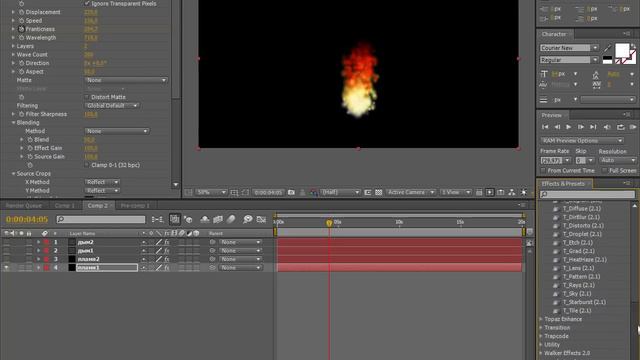Open the Filtering Global Default dropdown

(x=112, y=106)
